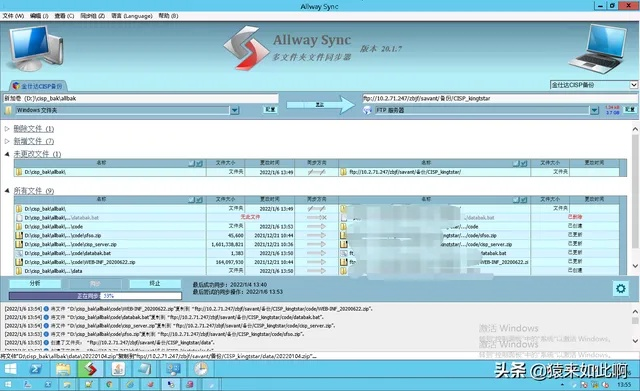Open the 编辑 menu
640x391 pixels.
coord(39,16)
